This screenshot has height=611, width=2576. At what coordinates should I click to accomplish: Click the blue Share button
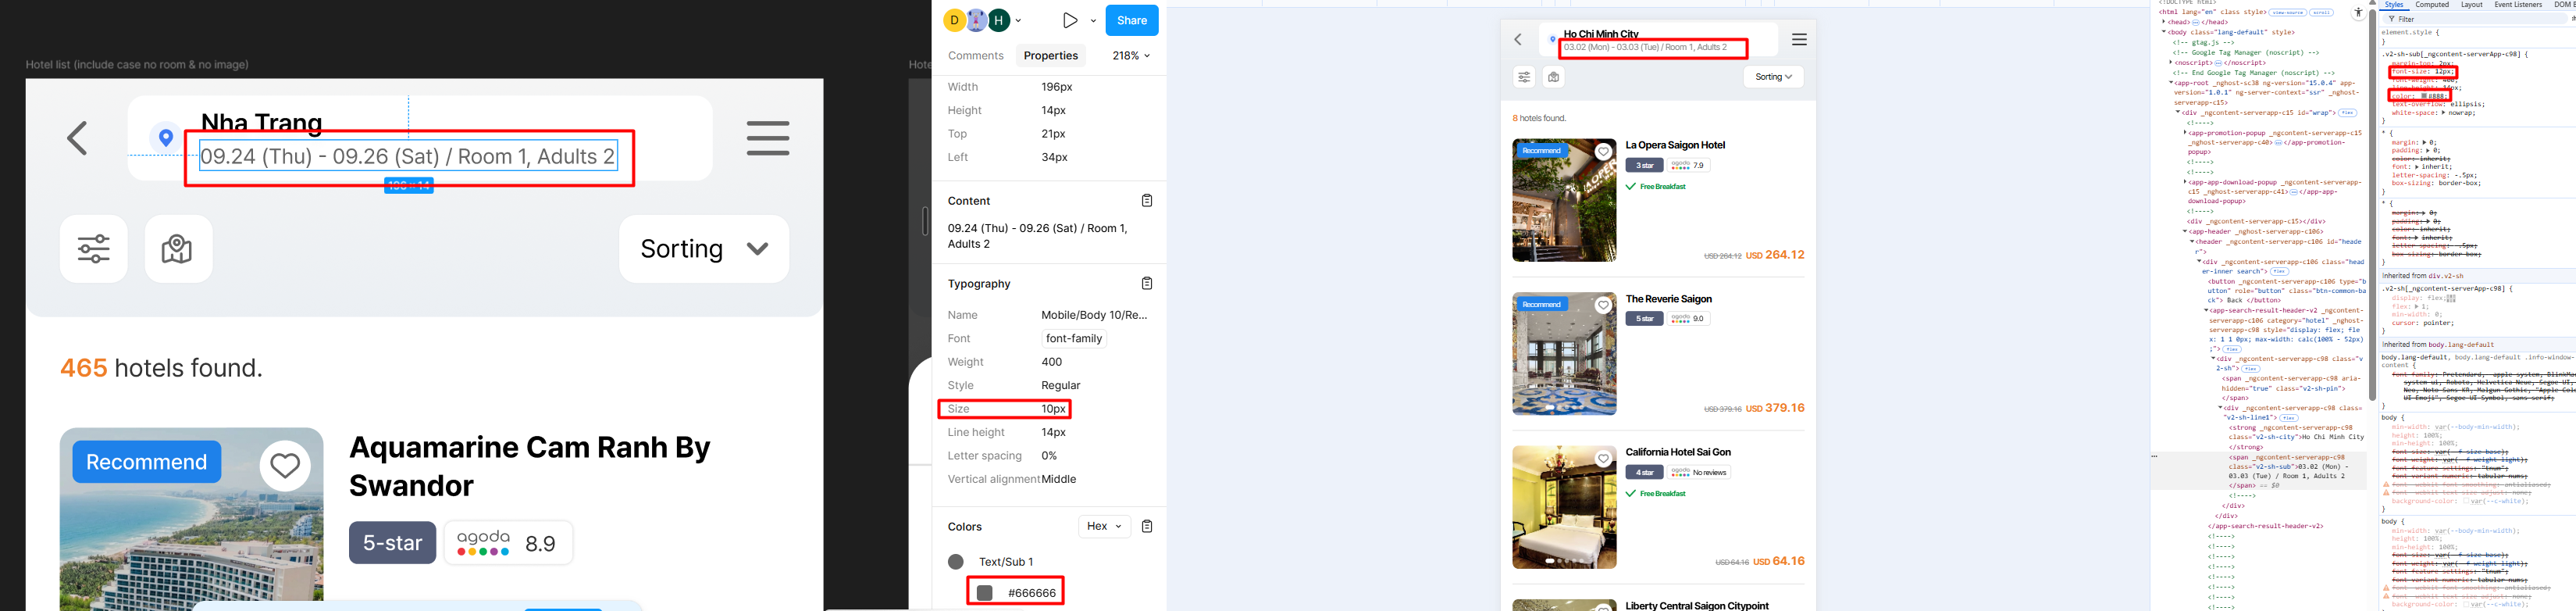[x=1131, y=21]
